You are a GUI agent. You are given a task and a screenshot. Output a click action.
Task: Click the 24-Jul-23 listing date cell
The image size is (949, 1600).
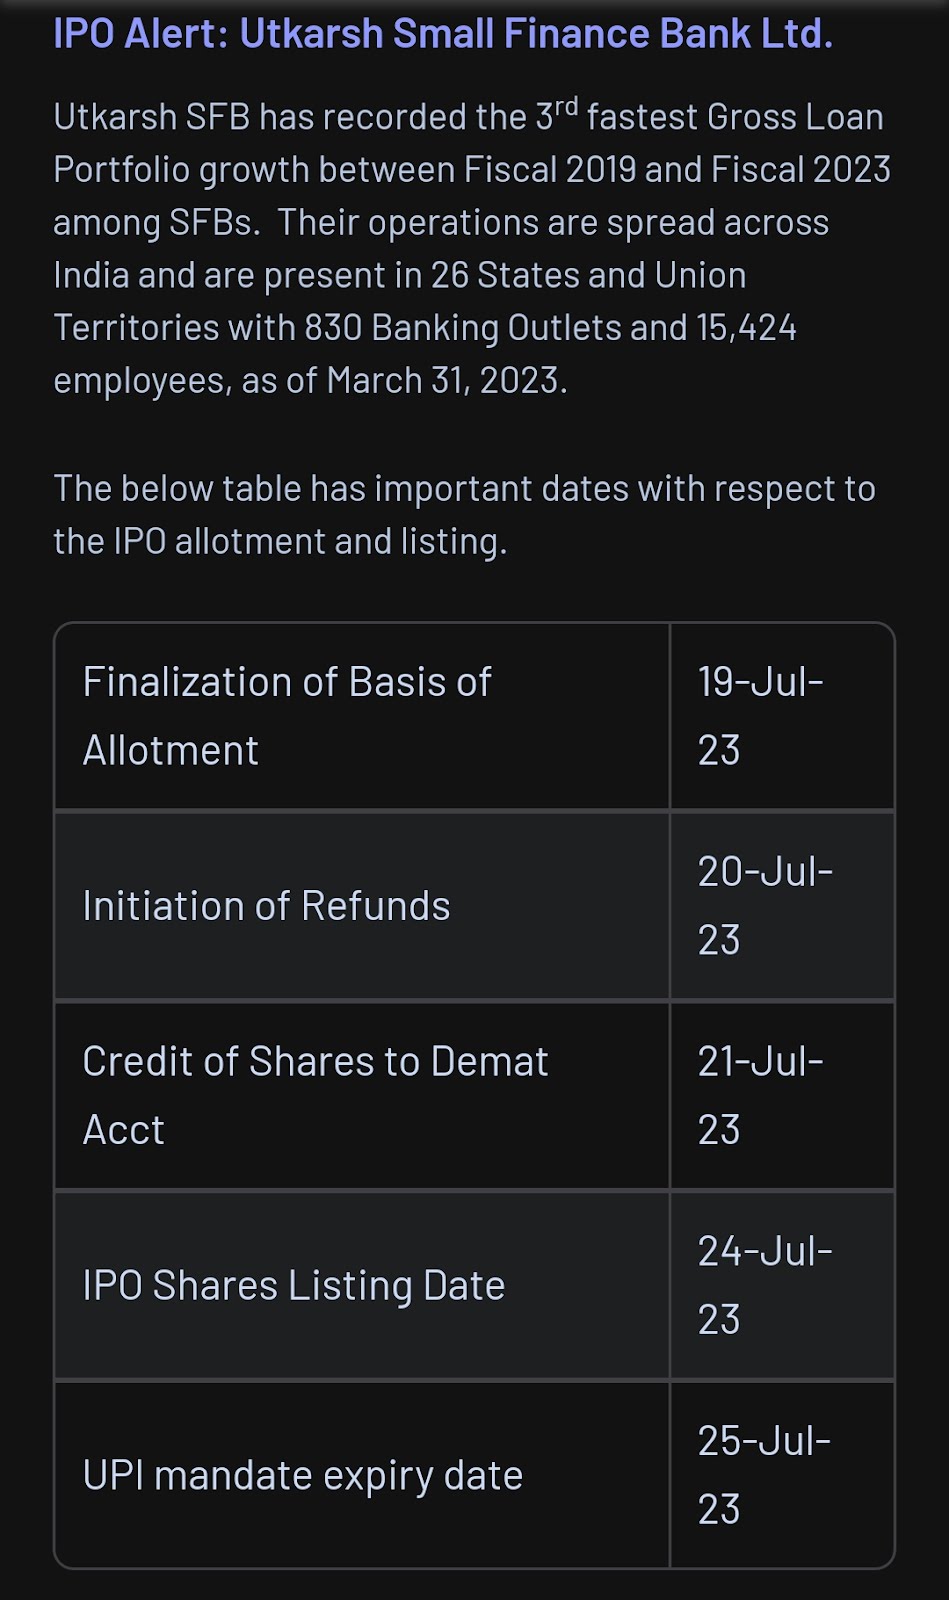coord(782,1286)
